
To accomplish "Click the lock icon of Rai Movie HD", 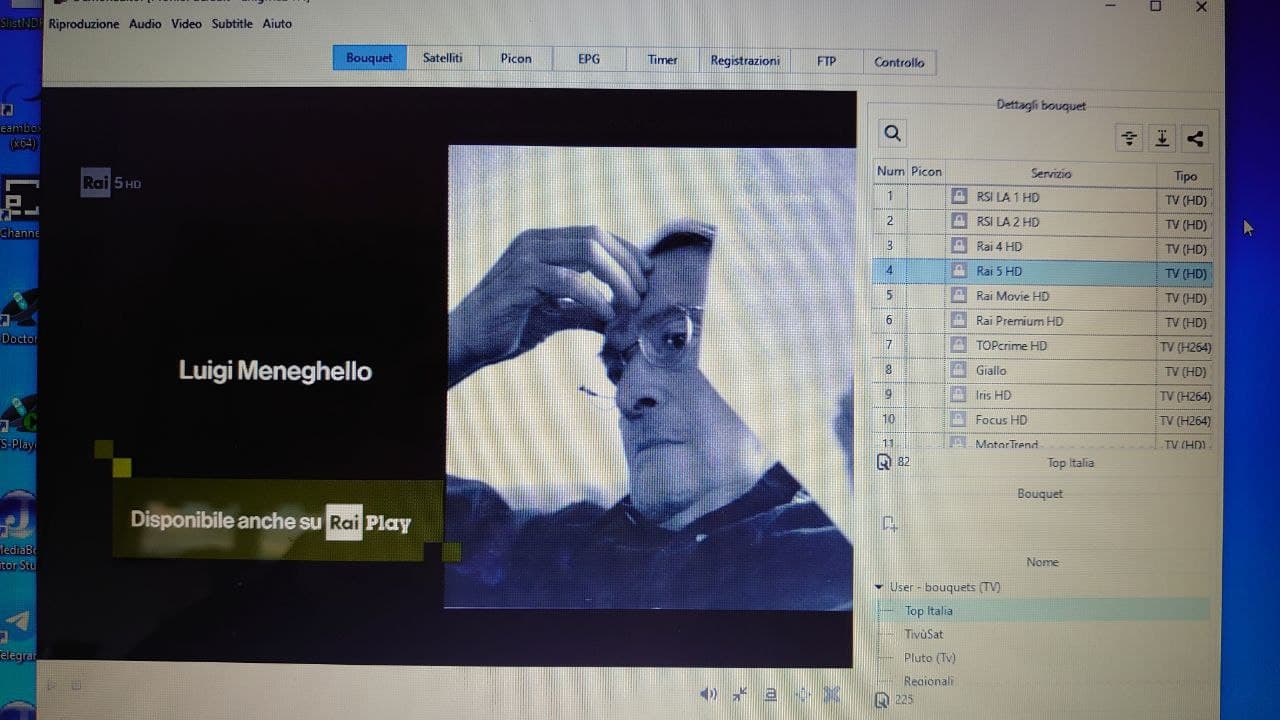I will click(958, 296).
